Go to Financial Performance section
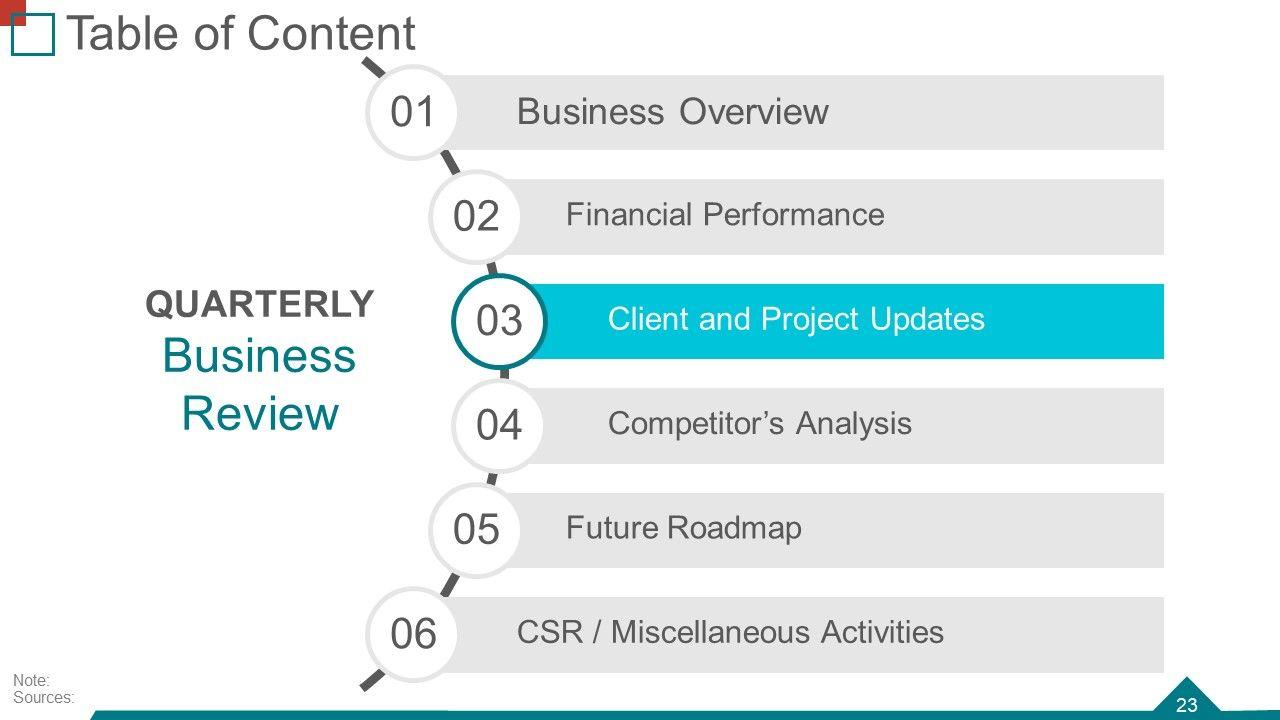The width and height of the screenshot is (1280, 720). click(725, 215)
